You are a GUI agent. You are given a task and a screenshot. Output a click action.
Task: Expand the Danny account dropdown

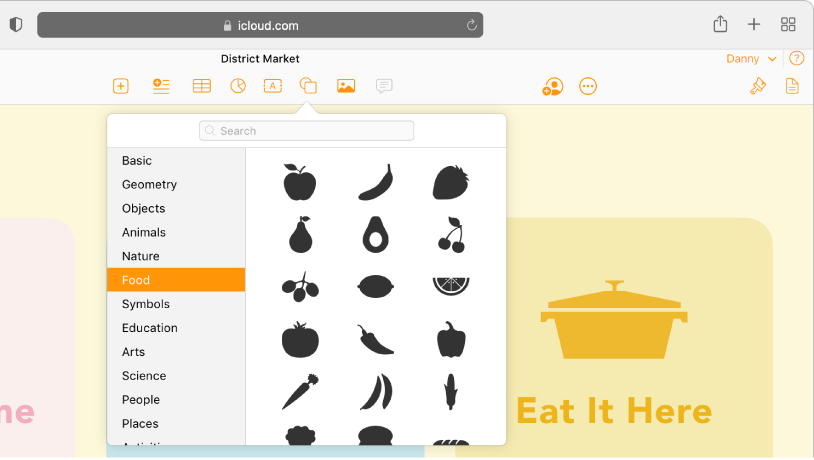pos(751,59)
